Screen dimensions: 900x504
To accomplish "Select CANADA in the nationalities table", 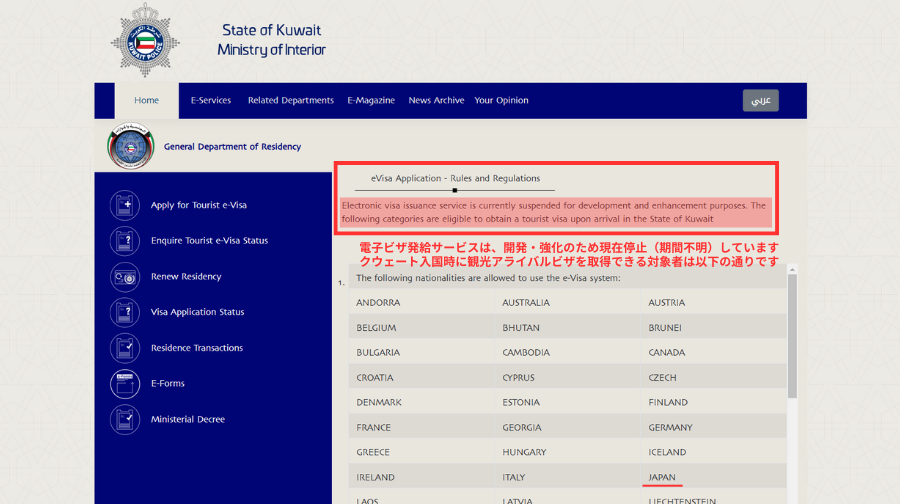I will pyautogui.click(x=666, y=352).
